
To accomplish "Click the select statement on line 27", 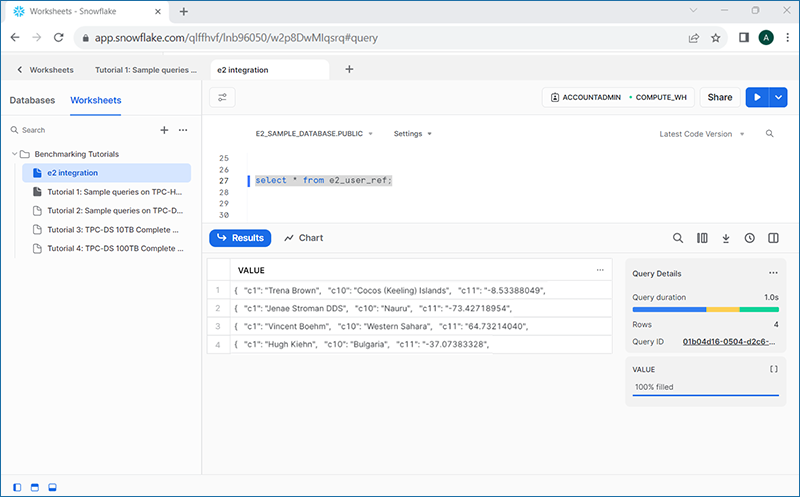I will pos(323,180).
